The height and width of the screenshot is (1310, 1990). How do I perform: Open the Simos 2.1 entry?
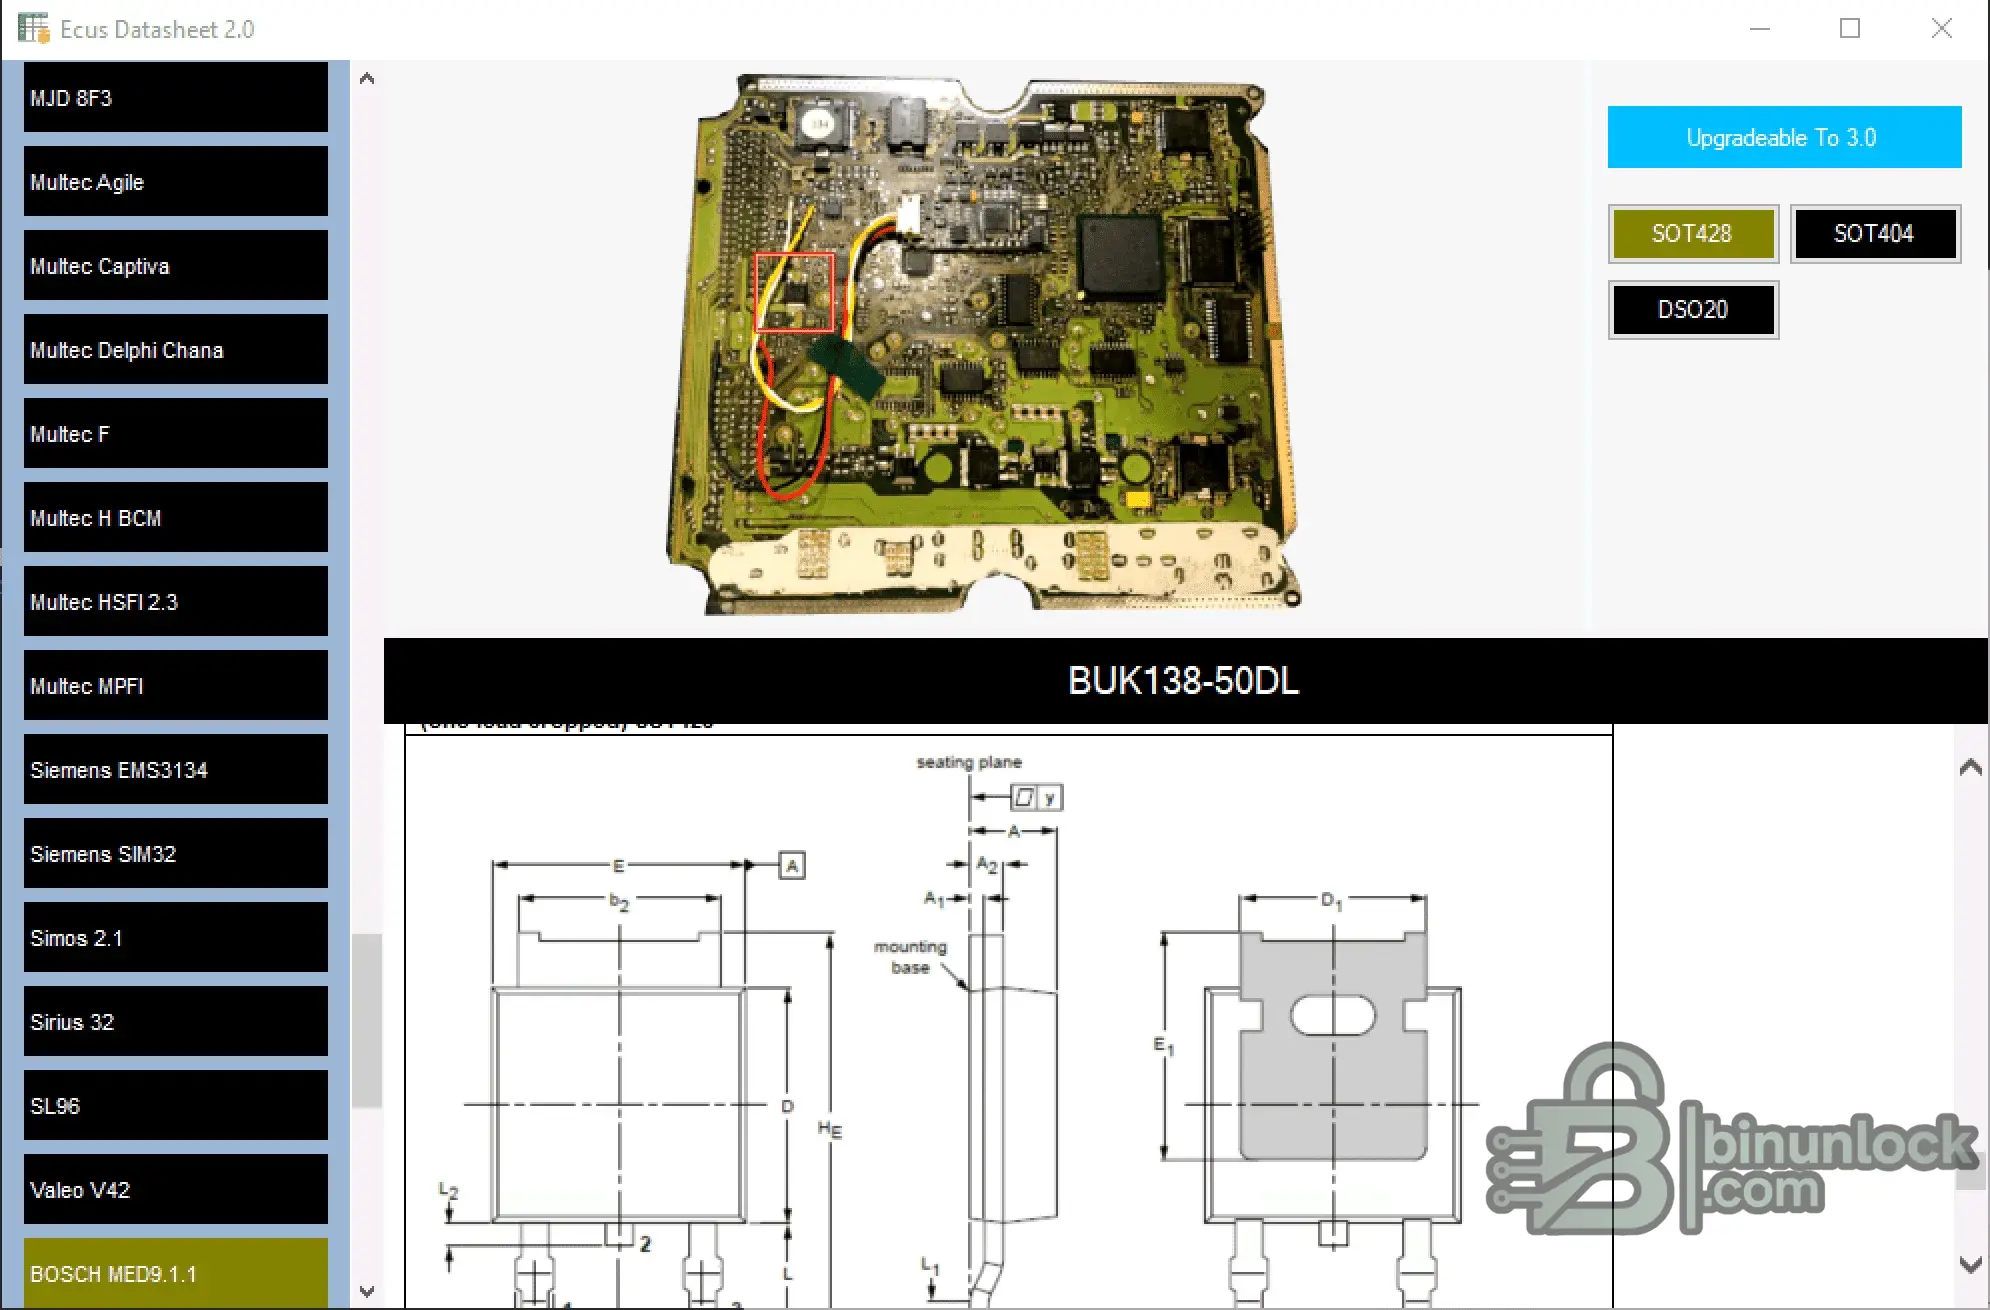point(176,937)
